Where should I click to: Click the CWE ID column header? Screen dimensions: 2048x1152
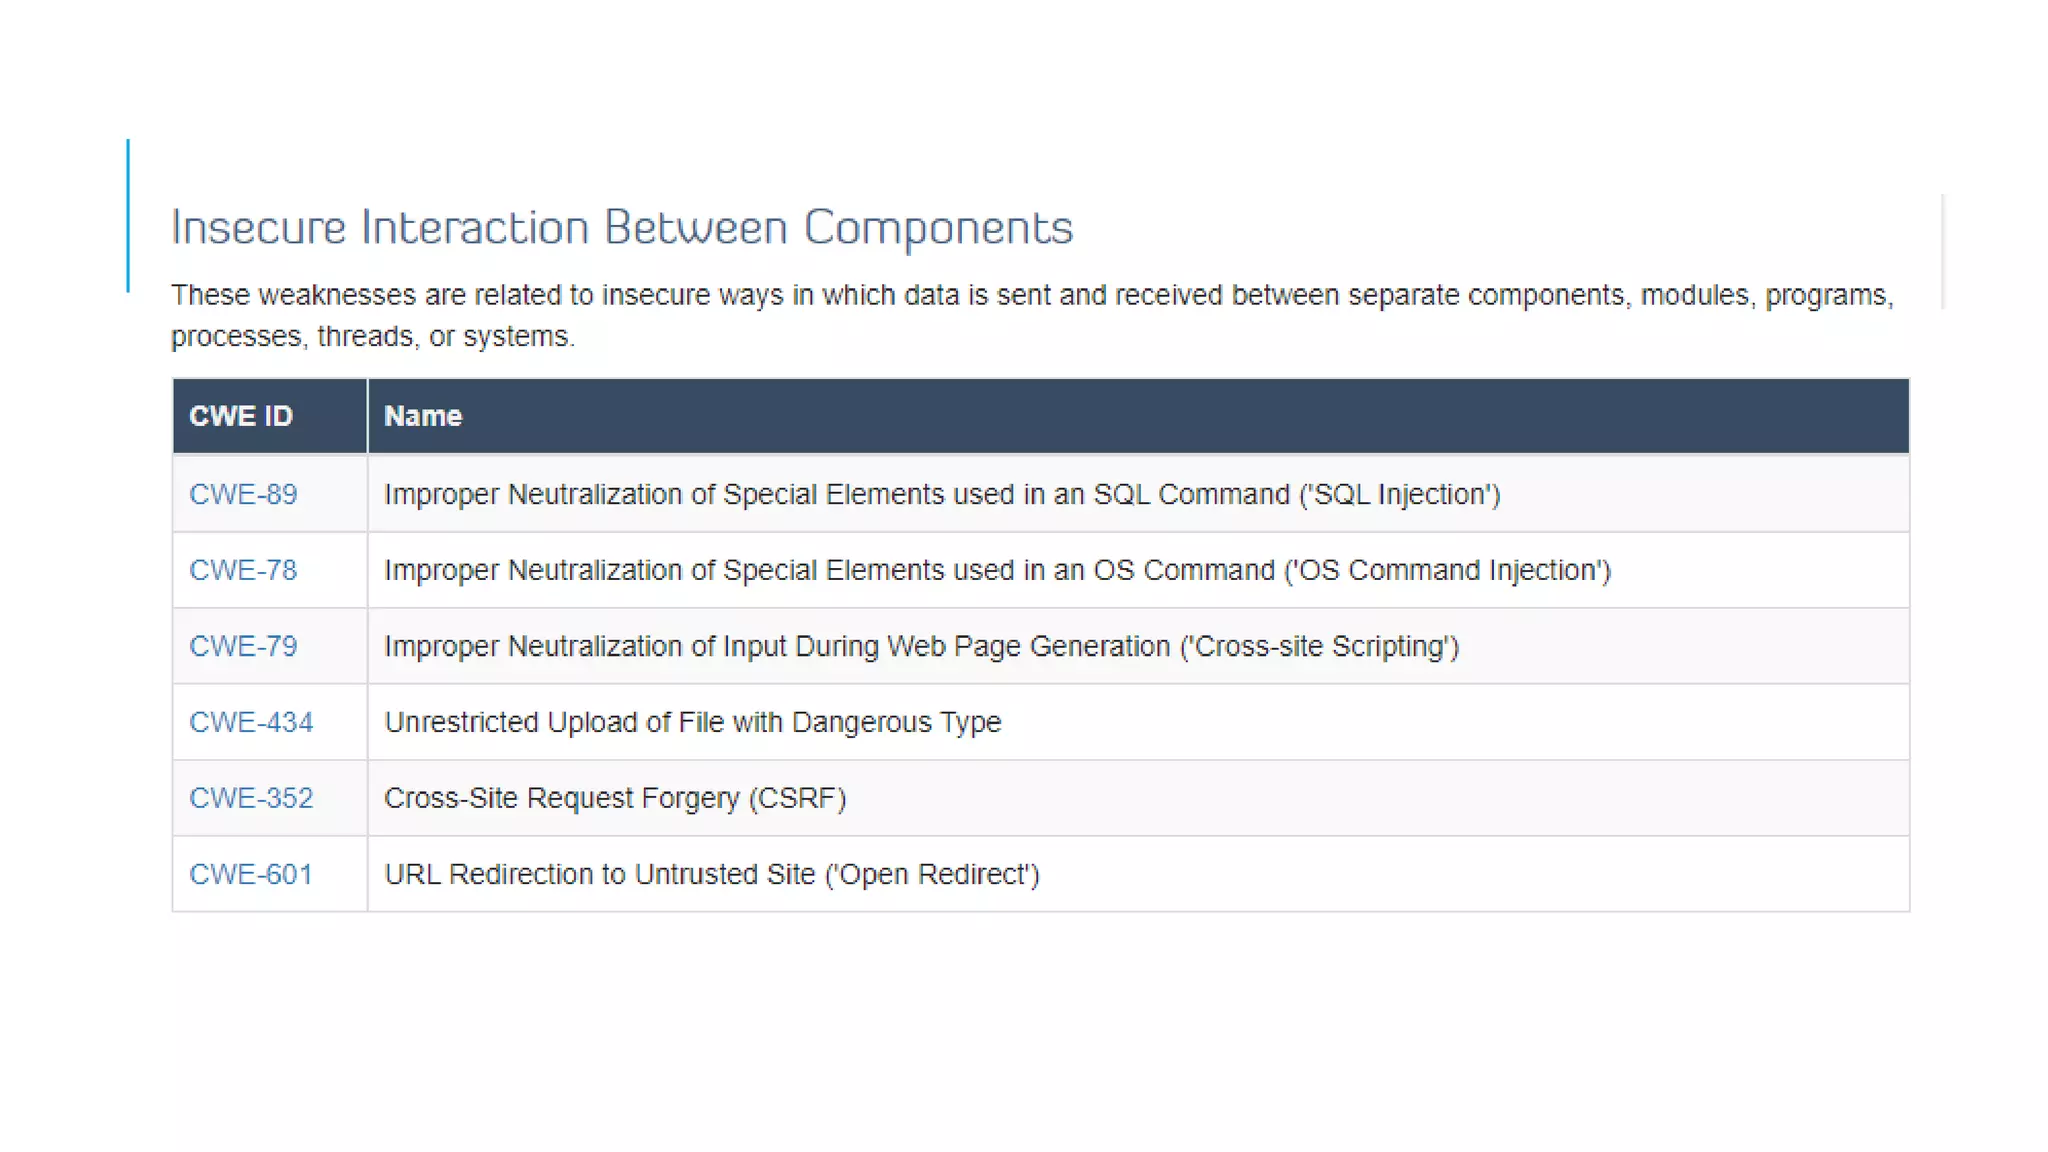[x=241, y=416]
